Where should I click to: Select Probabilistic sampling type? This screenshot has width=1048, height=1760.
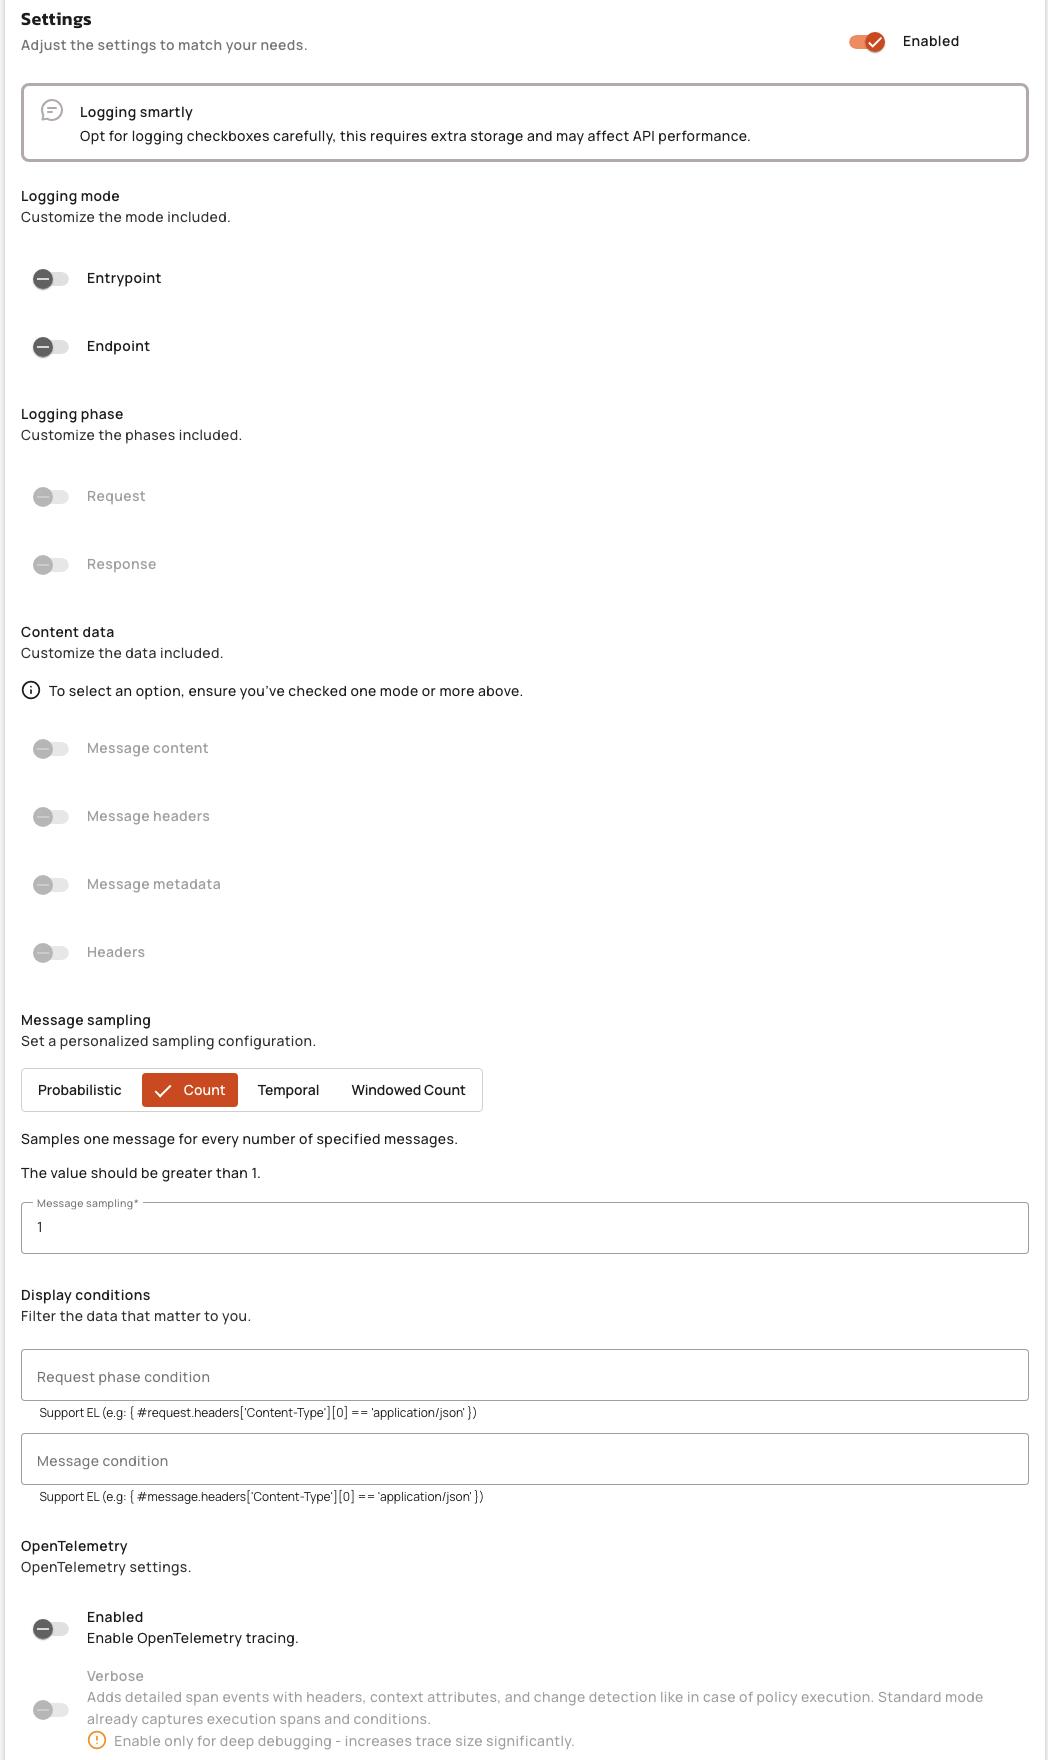pyautogui.click(x=80, y=1091)
